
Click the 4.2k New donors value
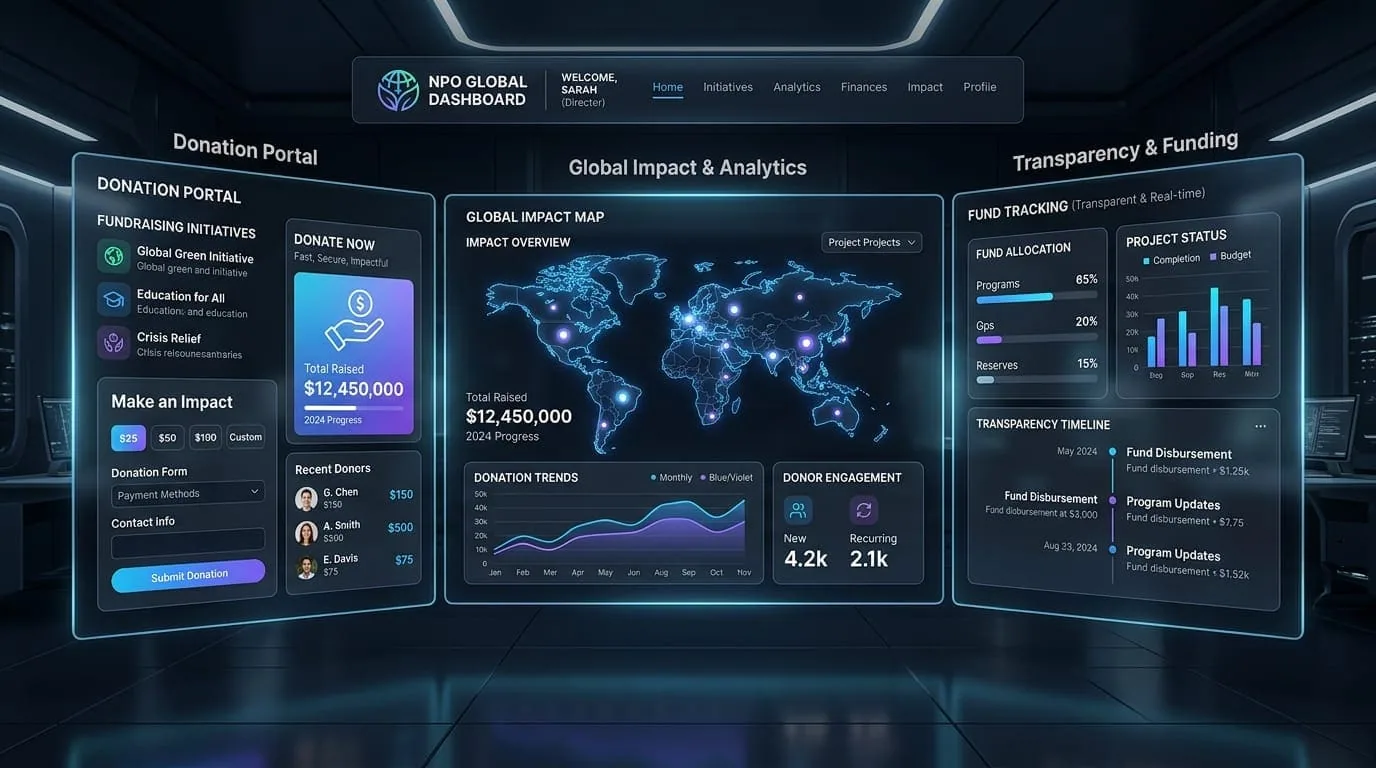(806, 559)
